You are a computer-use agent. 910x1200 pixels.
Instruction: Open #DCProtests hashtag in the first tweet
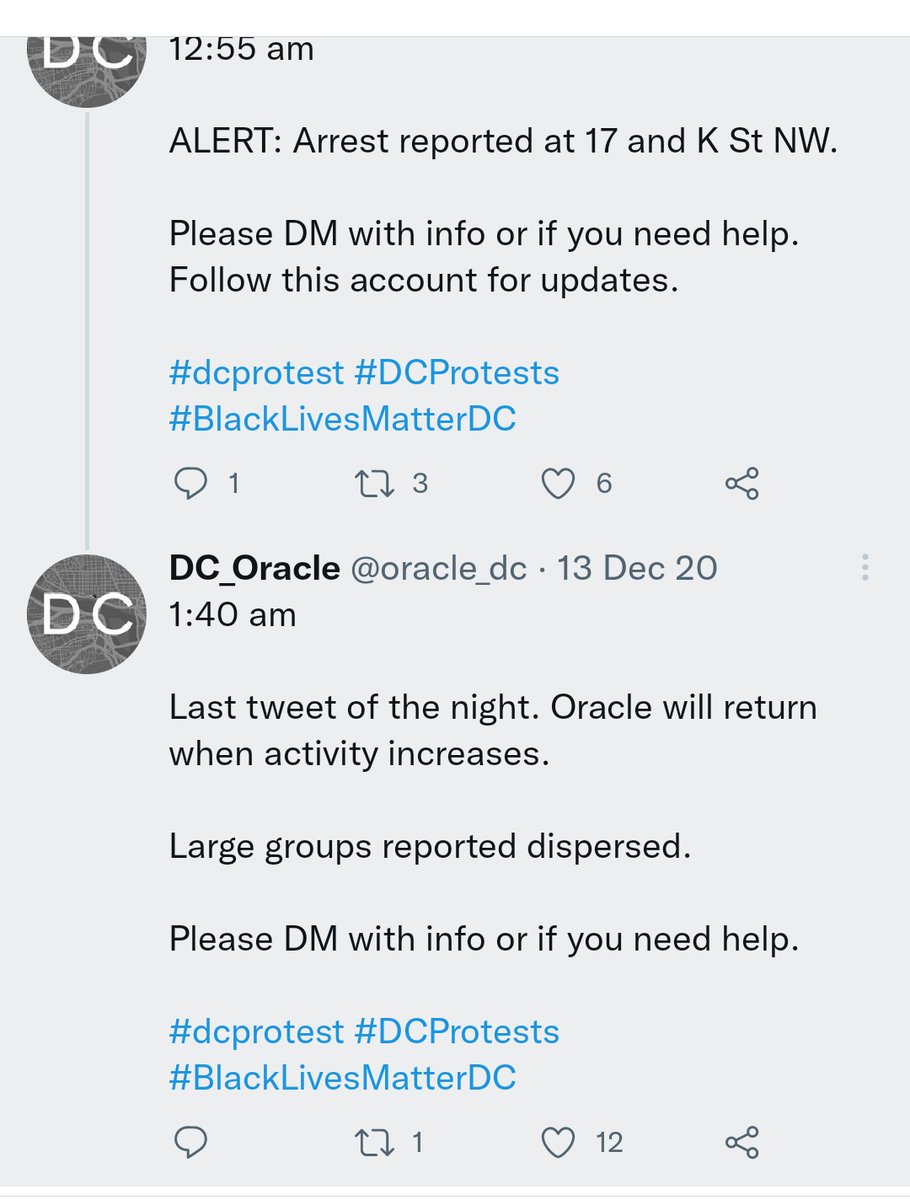456,373
